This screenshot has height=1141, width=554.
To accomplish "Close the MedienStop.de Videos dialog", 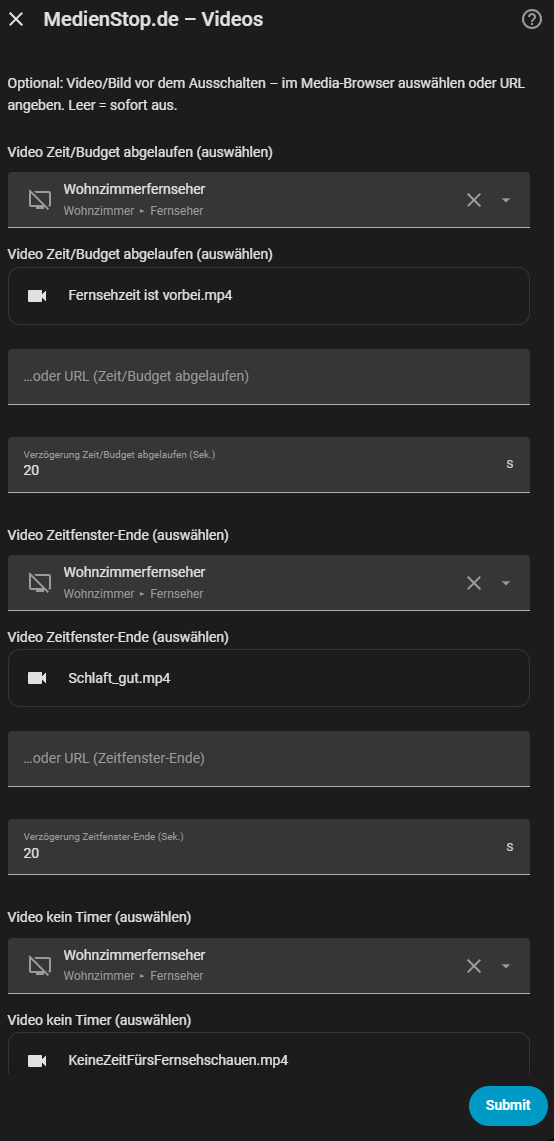I will tap(16, 20).
